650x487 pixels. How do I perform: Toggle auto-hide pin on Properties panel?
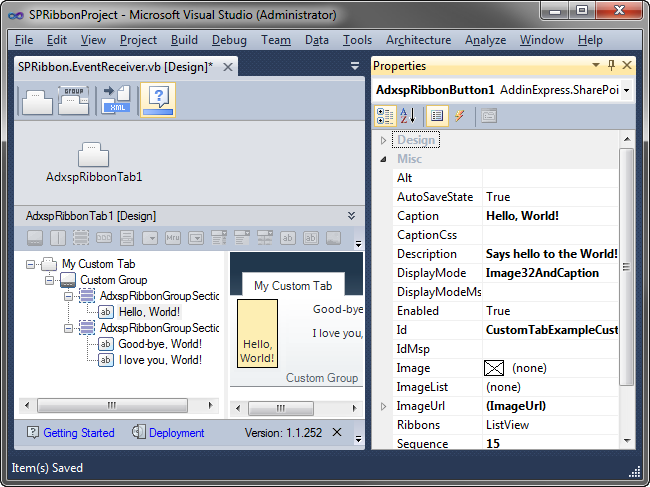click(611, 65)
